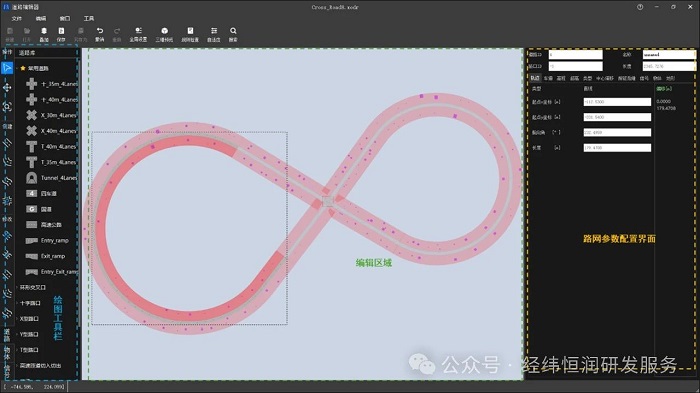
Task: Switch to the 中心偏移 tab in the parameter panel
Action: point(604,78)
